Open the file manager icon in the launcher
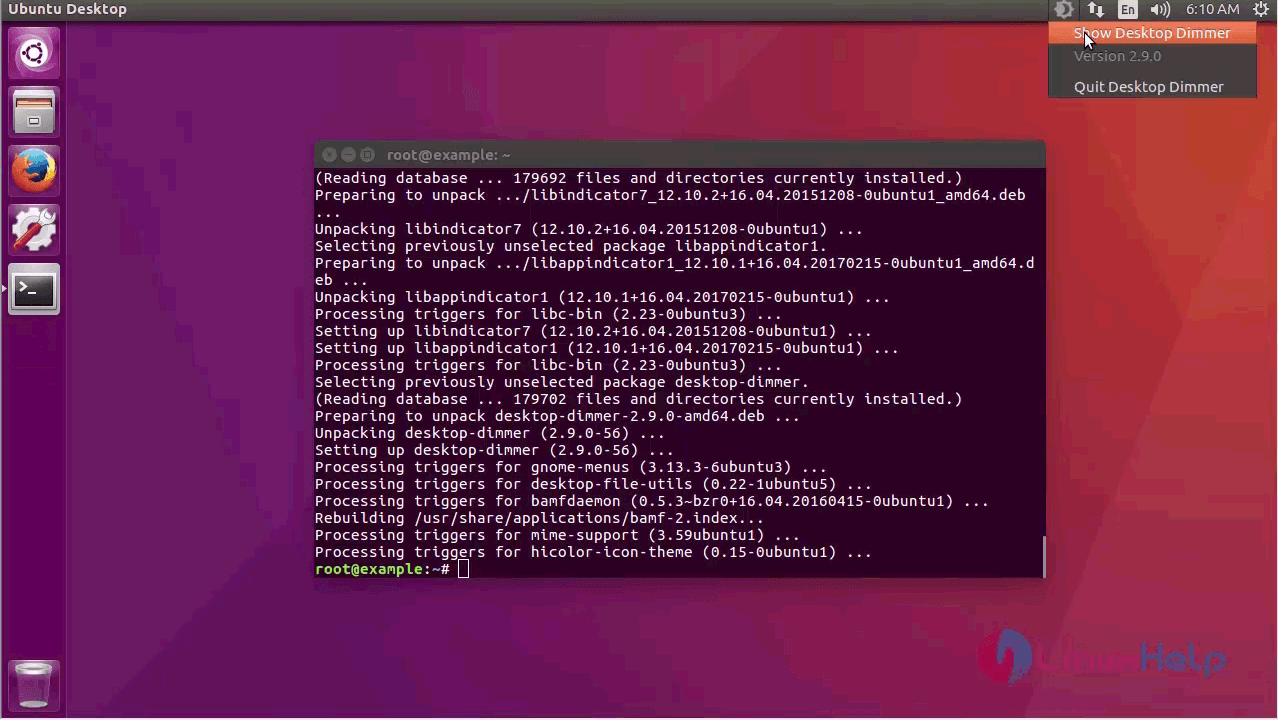 pyautogui.click(x=33, y=111)
